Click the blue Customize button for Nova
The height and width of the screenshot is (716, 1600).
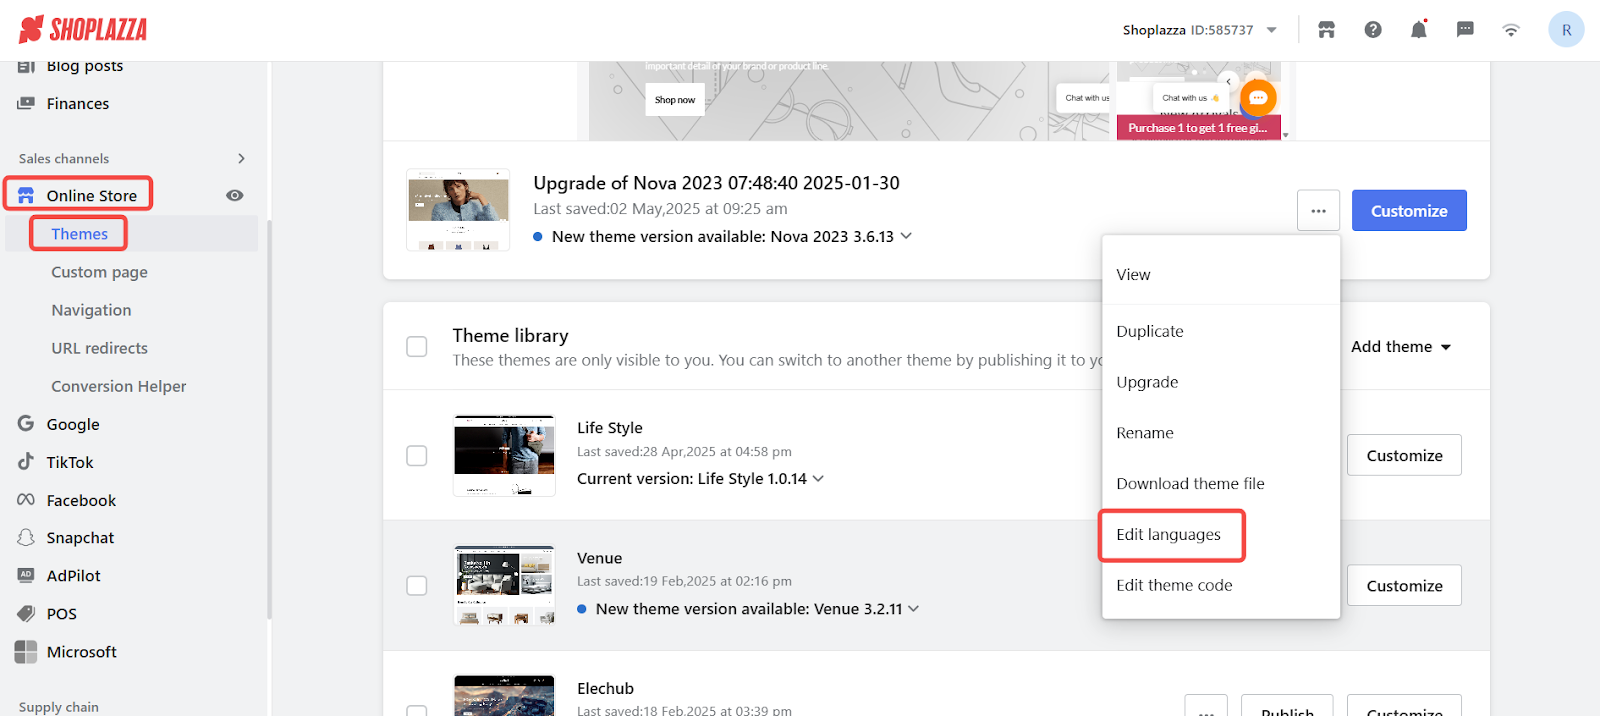click(1409, 211)
